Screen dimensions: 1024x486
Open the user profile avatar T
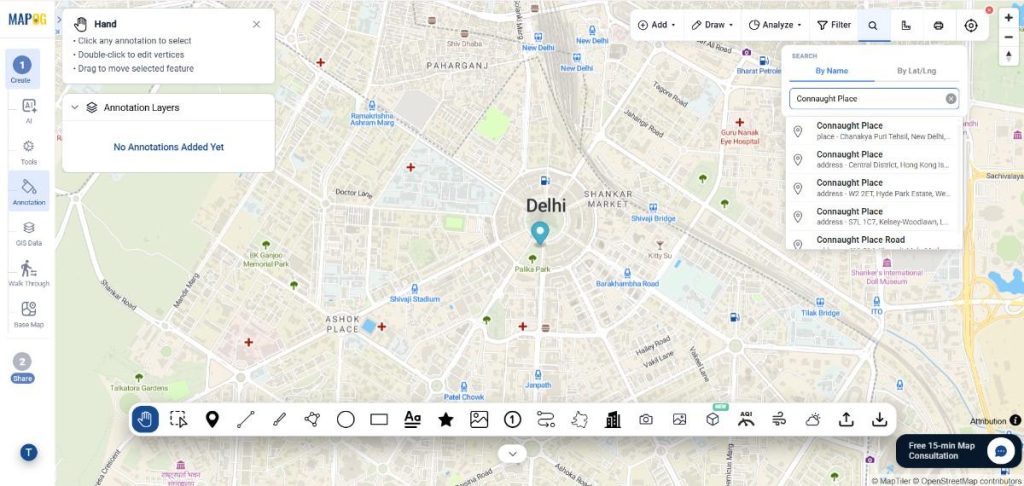pyautogui.click(x=28, y=452)
